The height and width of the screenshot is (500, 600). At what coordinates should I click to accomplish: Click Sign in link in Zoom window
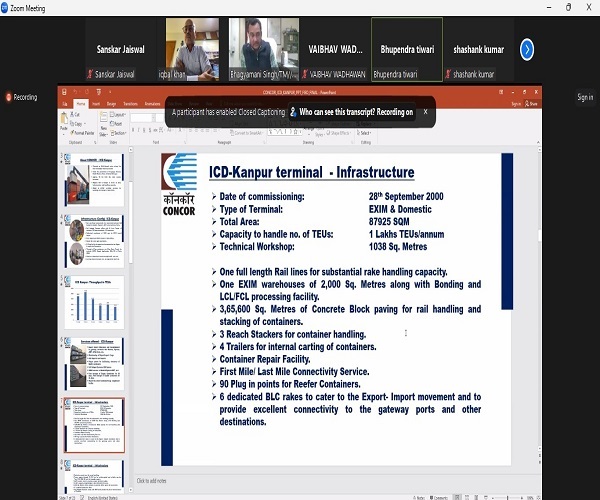pyautogui.click(x=585, y=98)
